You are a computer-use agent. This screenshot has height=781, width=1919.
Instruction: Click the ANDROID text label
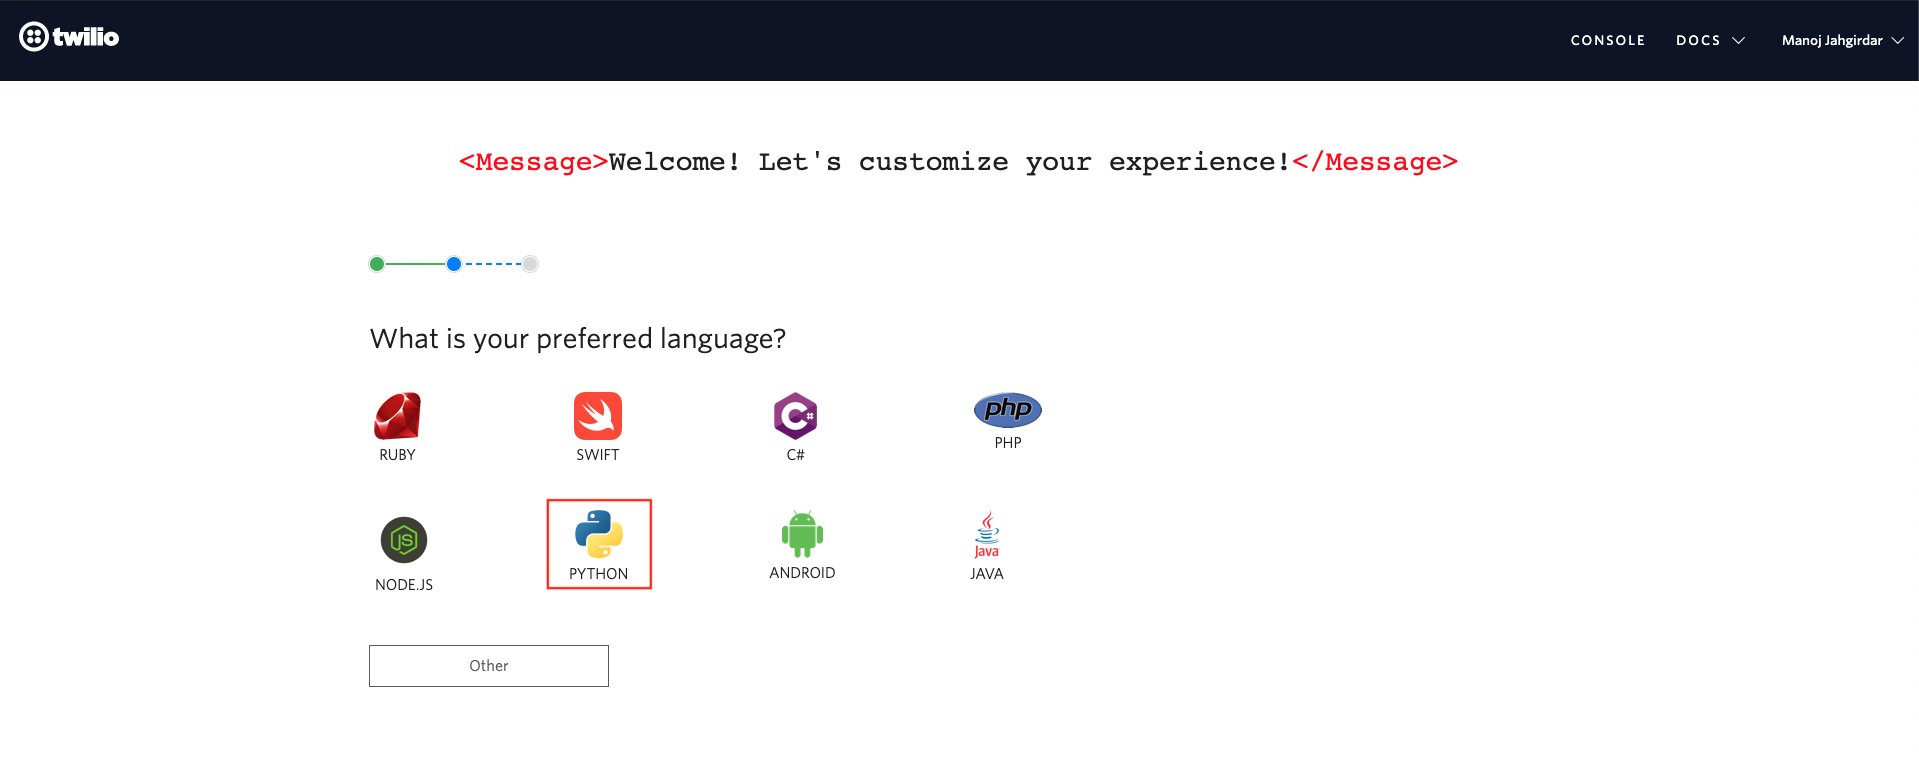(x=802, y=573)
